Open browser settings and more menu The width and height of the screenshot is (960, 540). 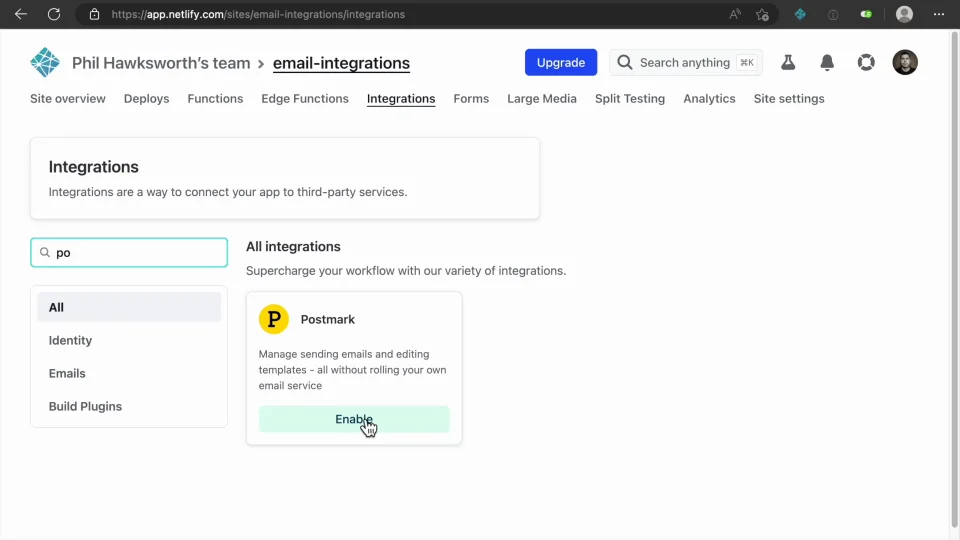tap(939, 14)
